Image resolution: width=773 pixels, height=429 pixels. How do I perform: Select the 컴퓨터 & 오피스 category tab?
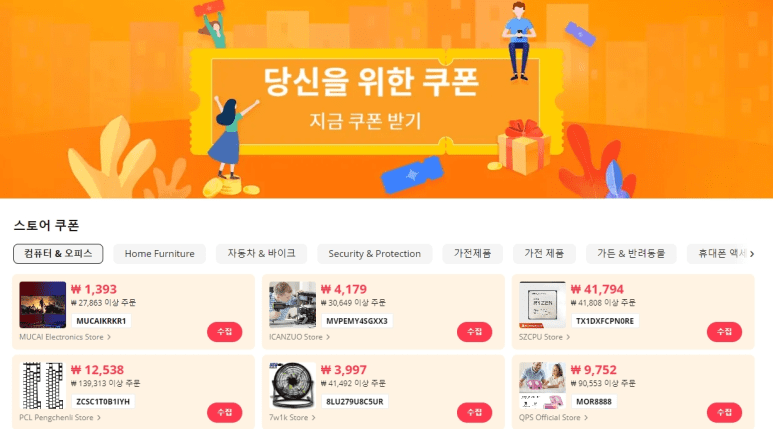point(58,253)
